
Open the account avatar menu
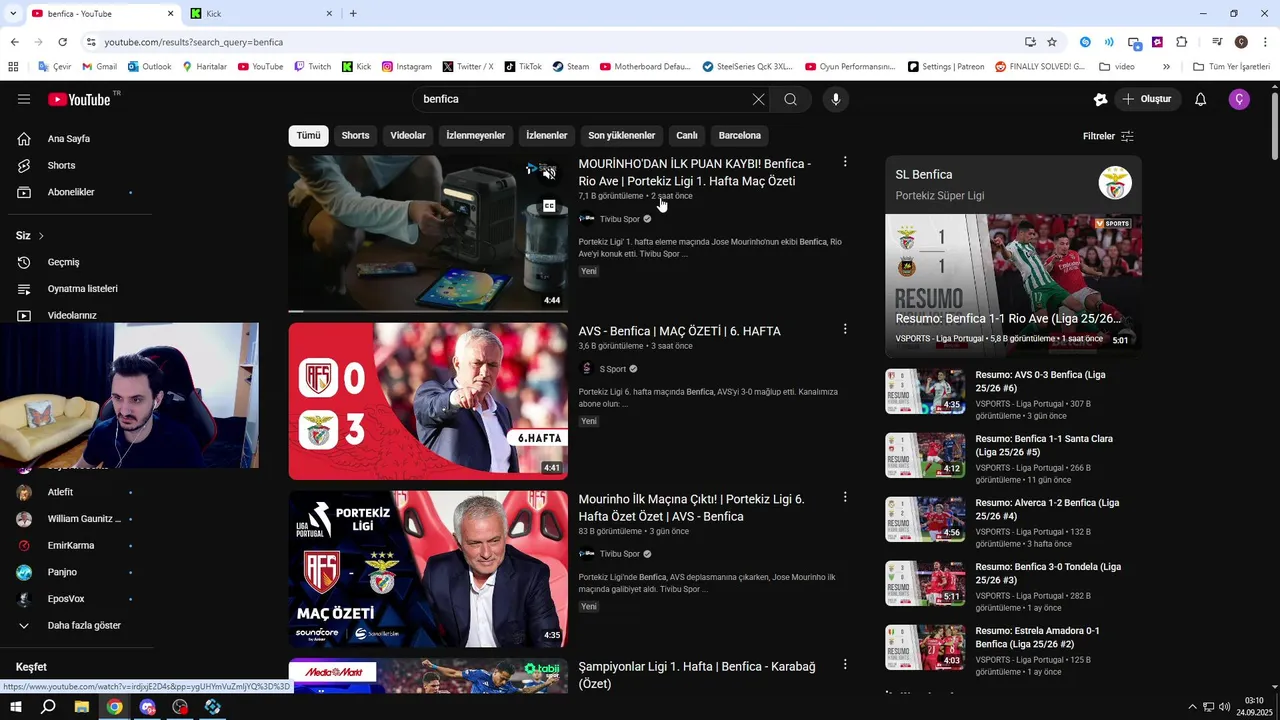tap(1239, 99)
